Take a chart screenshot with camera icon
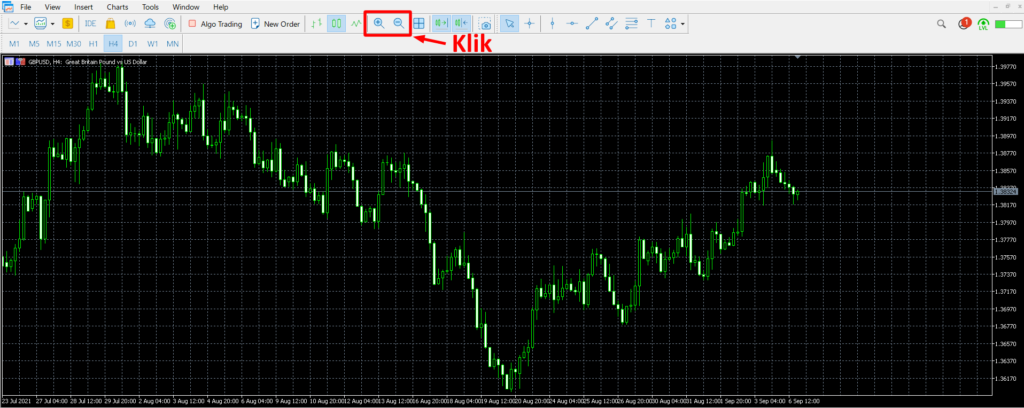 (485, 23)
